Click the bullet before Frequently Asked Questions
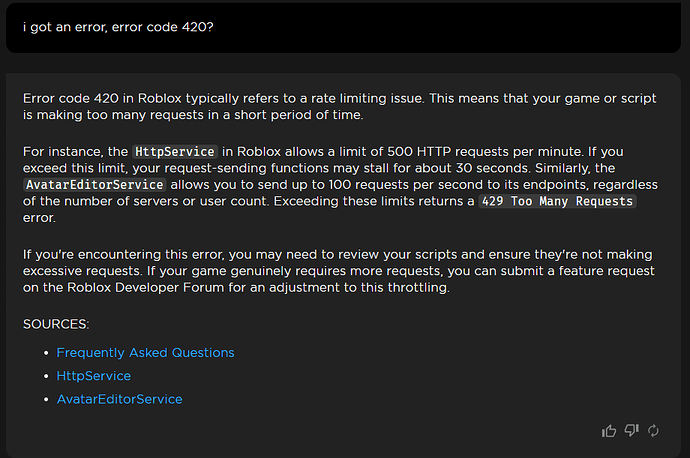This screenshot has height=458, width=690. [x=46, y=353]
